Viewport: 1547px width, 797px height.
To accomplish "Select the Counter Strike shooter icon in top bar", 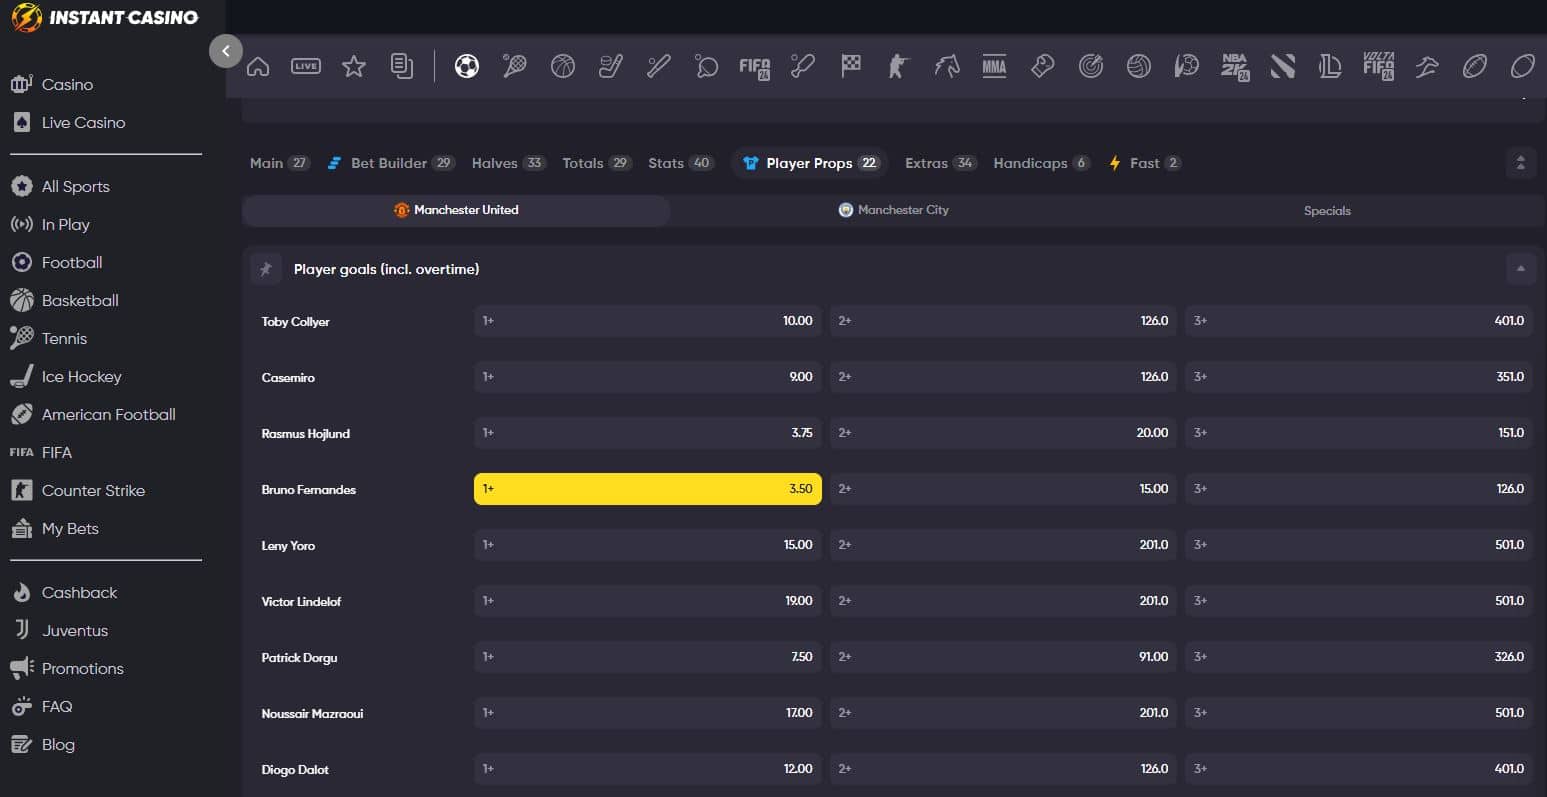I will 899,67.
